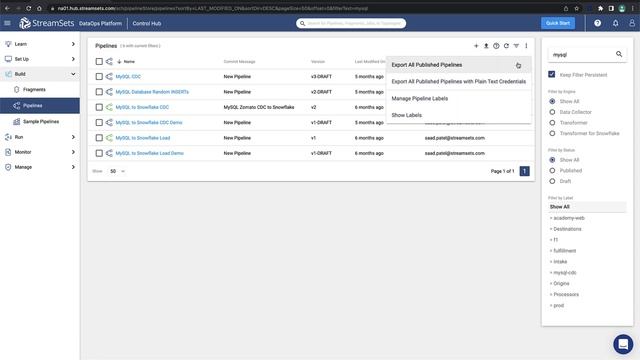
Task: Check the MySQL Database Random INSERTs checkbox
Action: click(x=99, y=92)
